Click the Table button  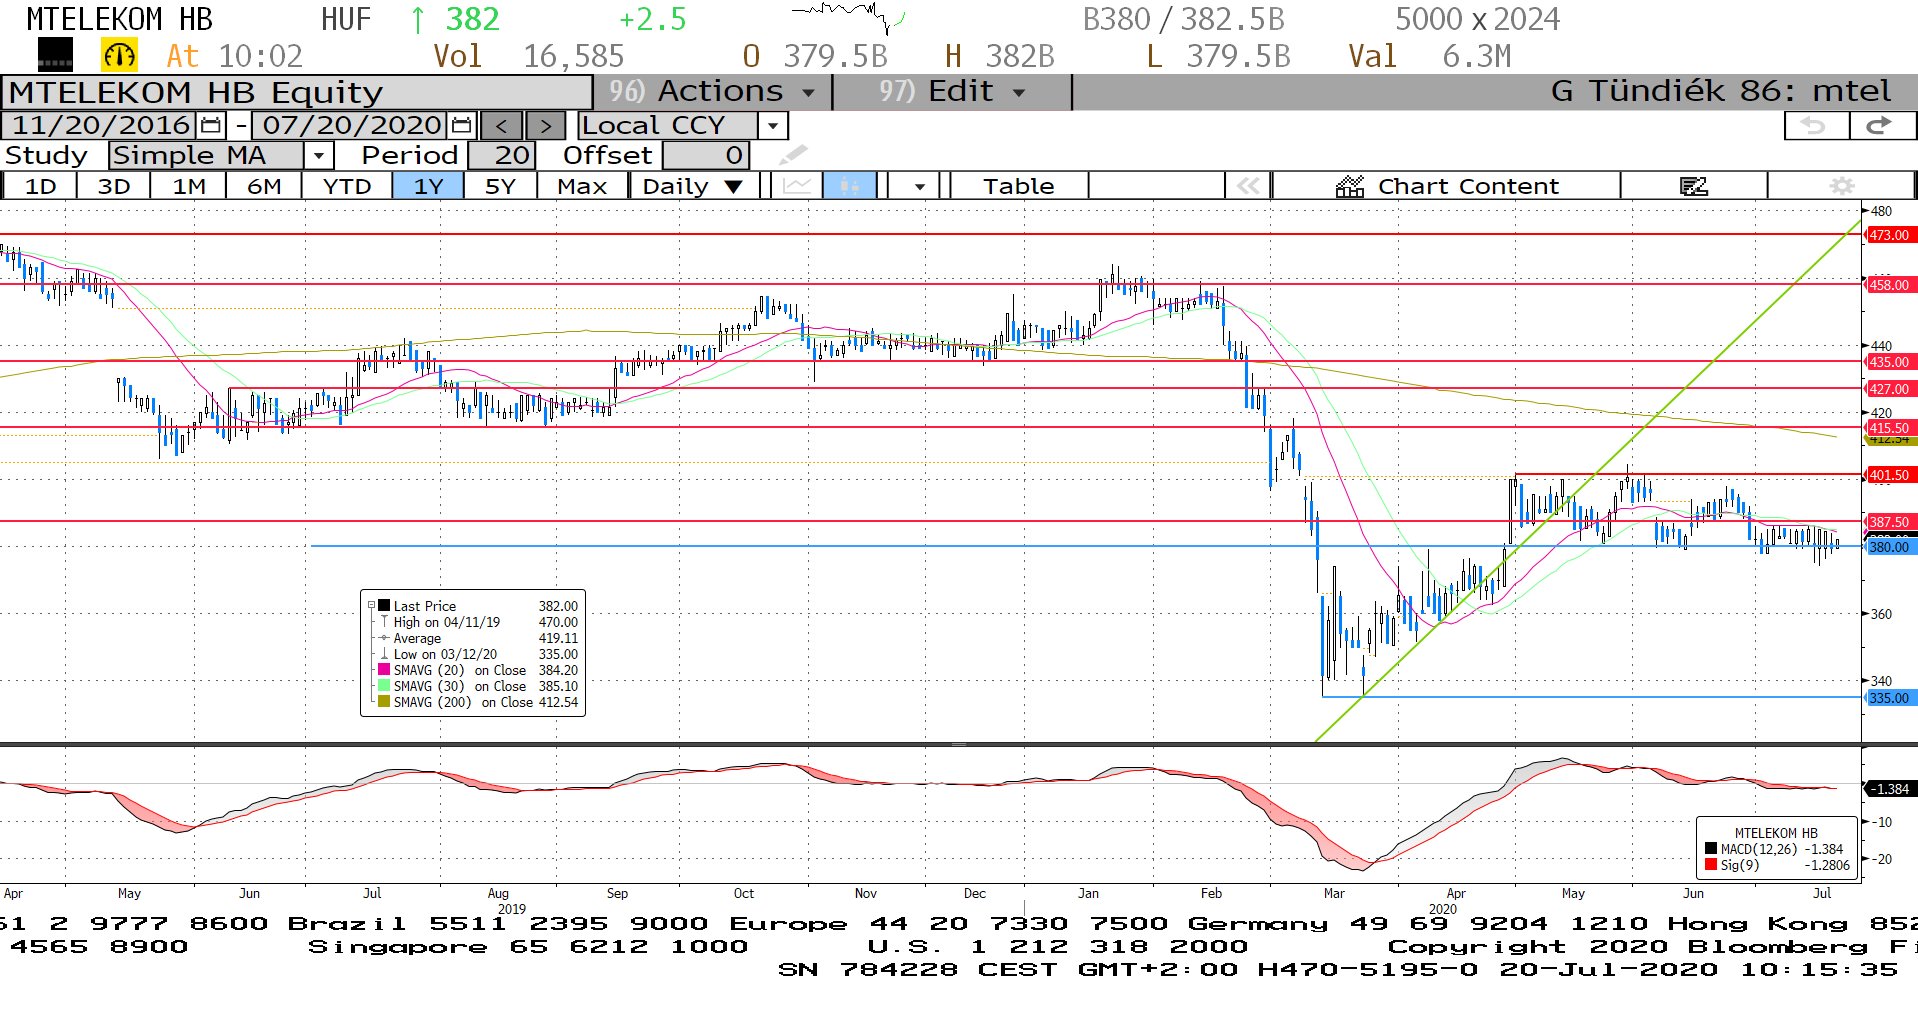pos(1018,186)
